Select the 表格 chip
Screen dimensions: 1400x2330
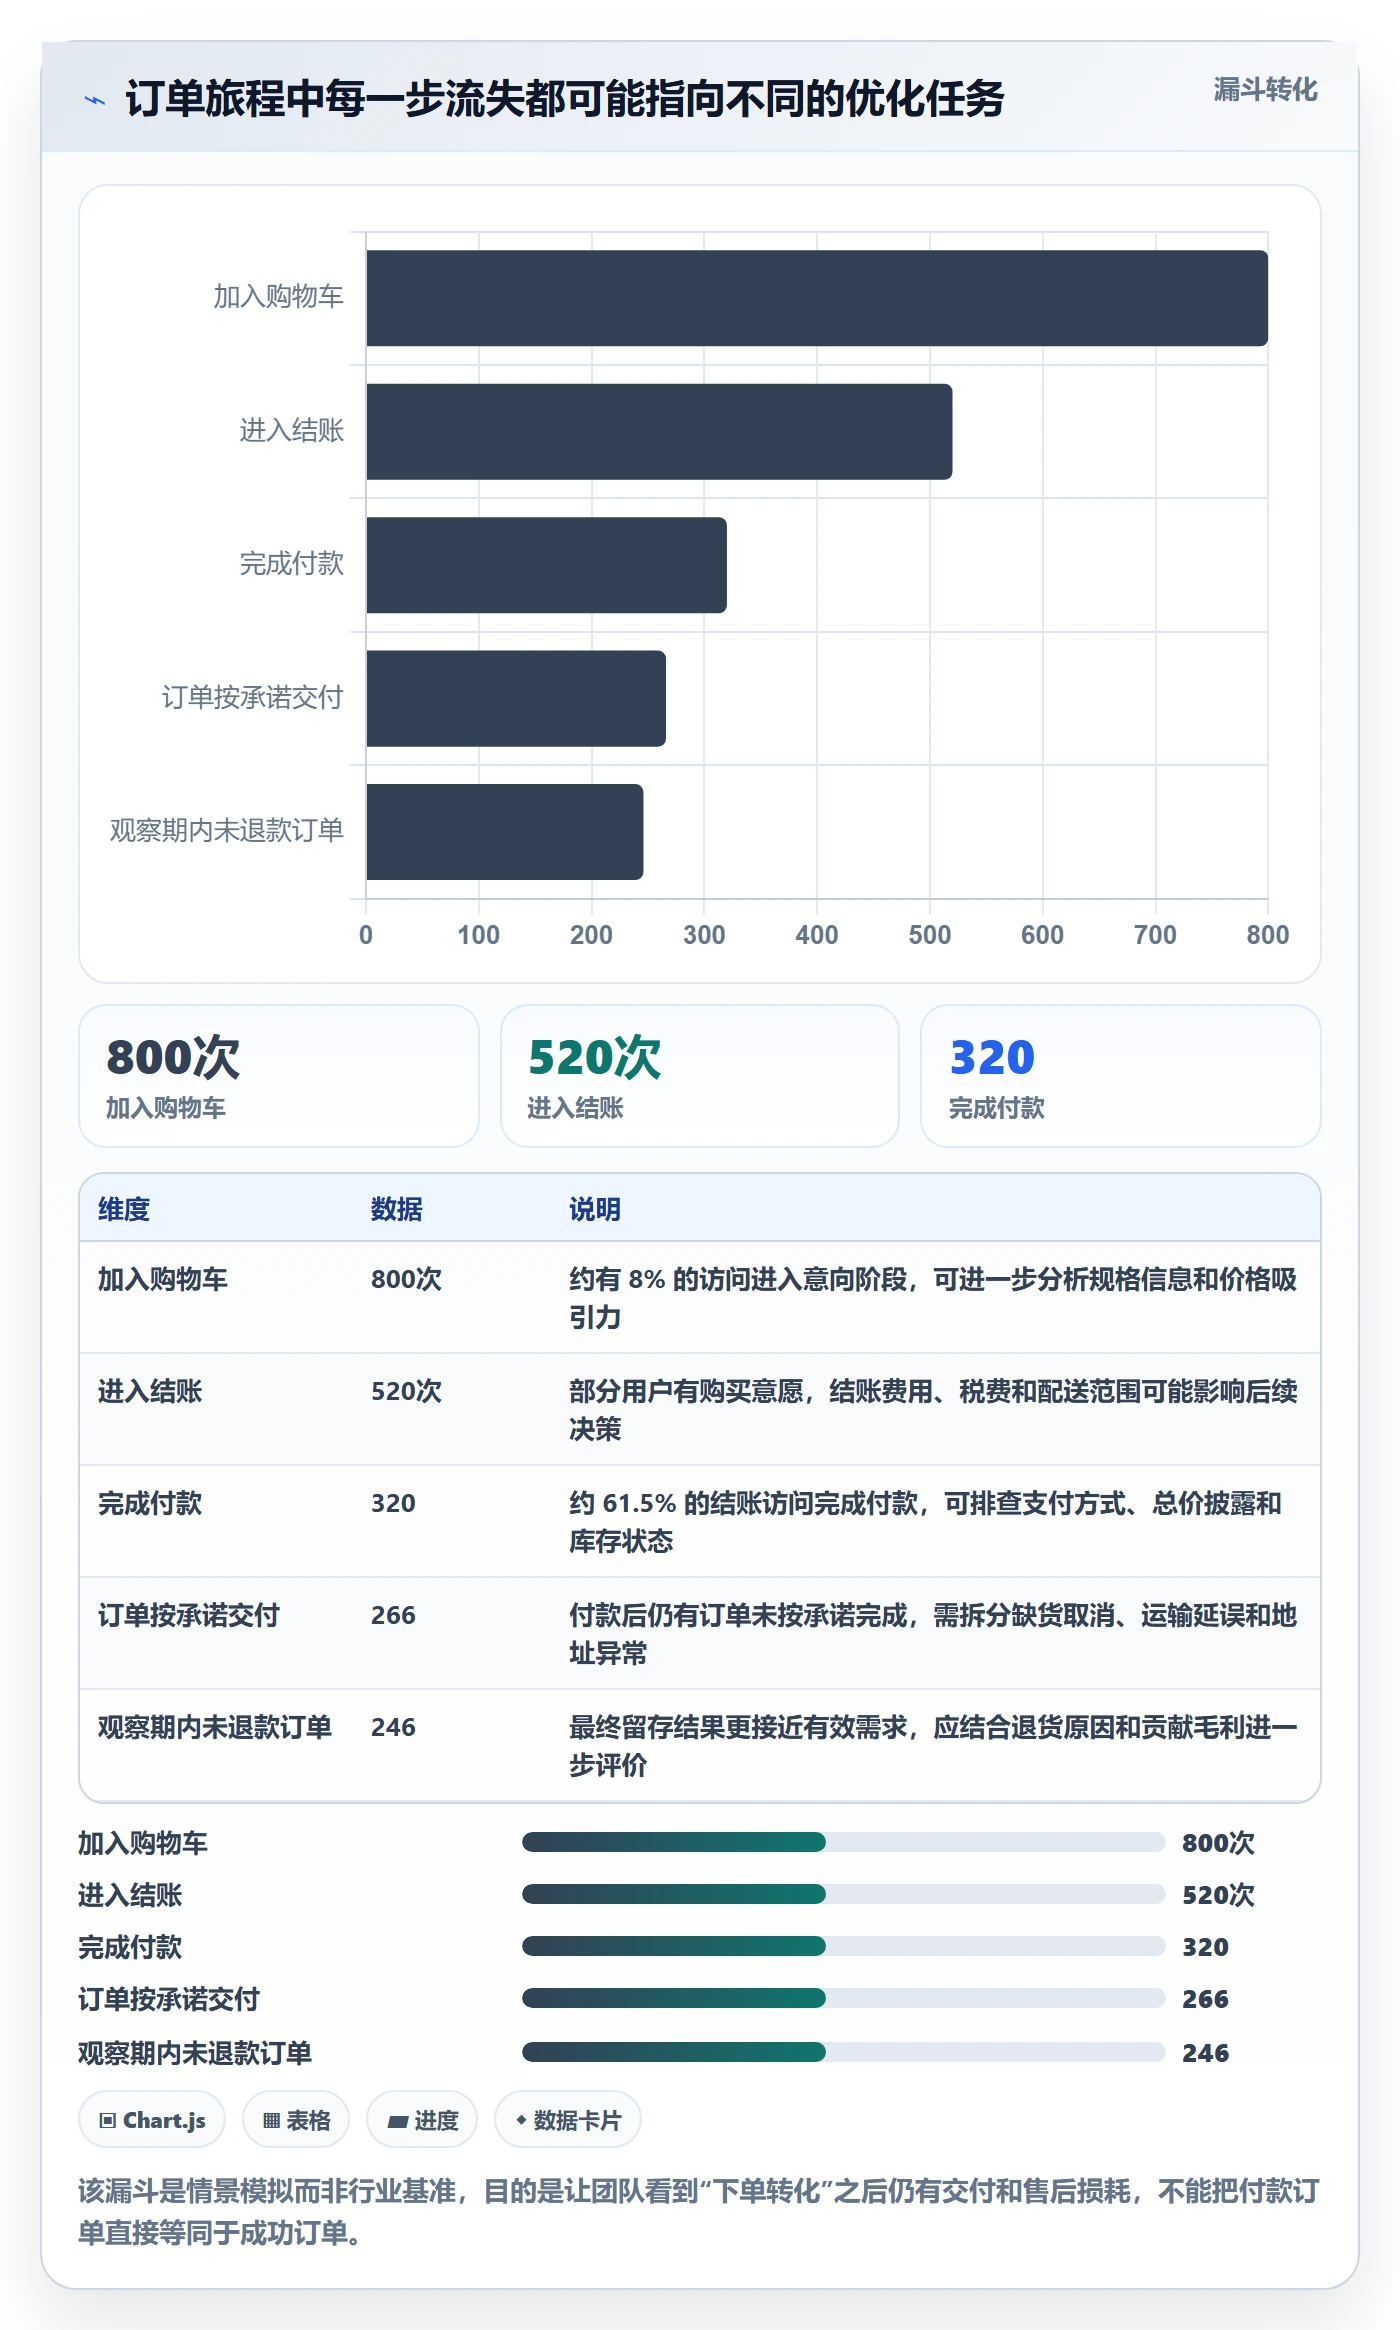296,2120
